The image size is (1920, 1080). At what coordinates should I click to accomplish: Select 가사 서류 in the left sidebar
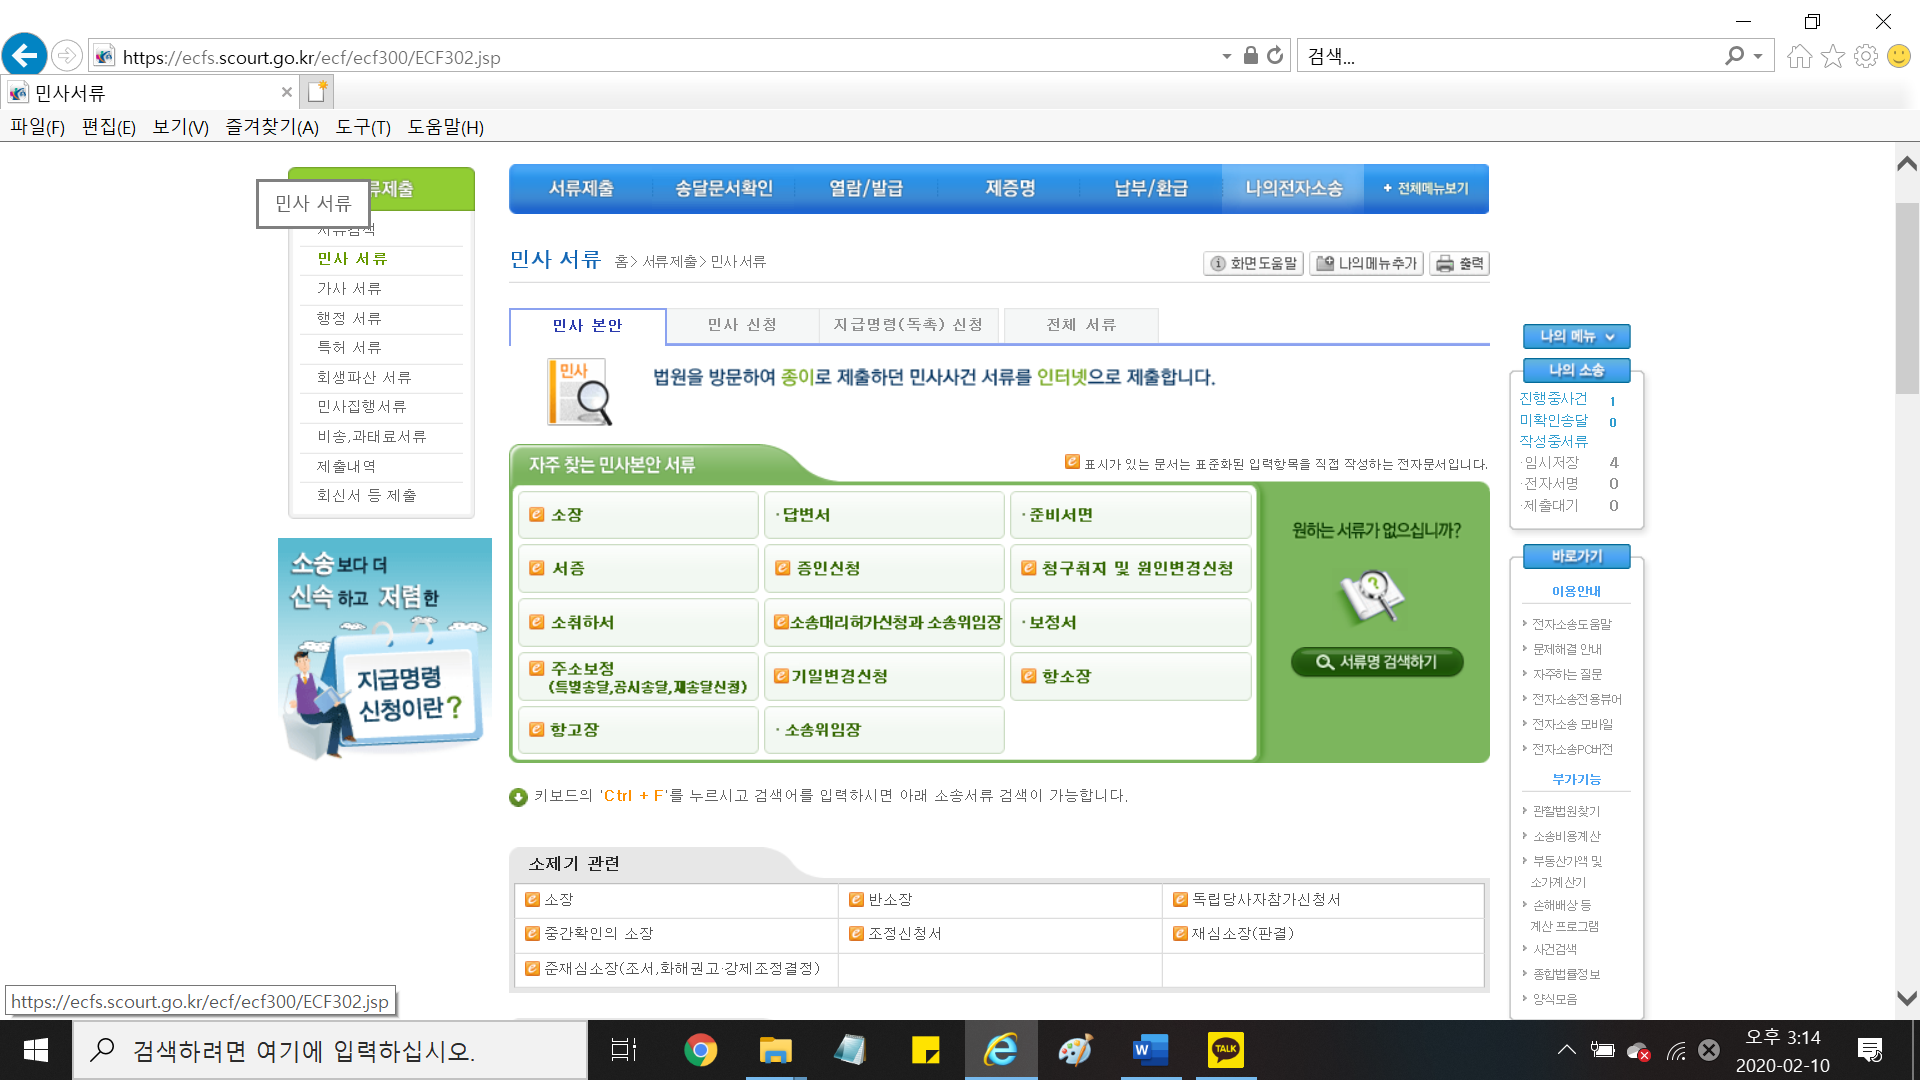349,288
